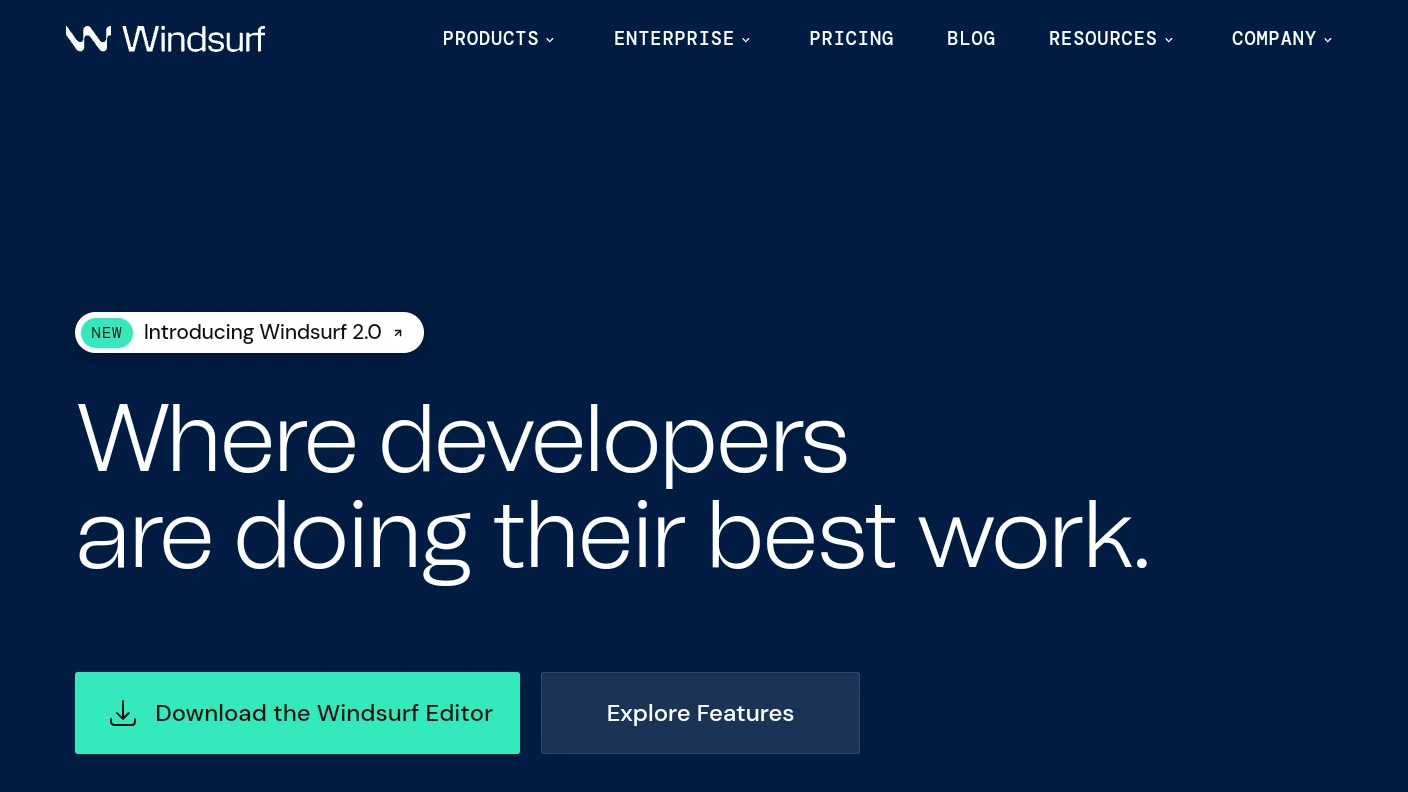Open the BLOG page
This screenshot has height=792, width=1408.
point(971,39)
